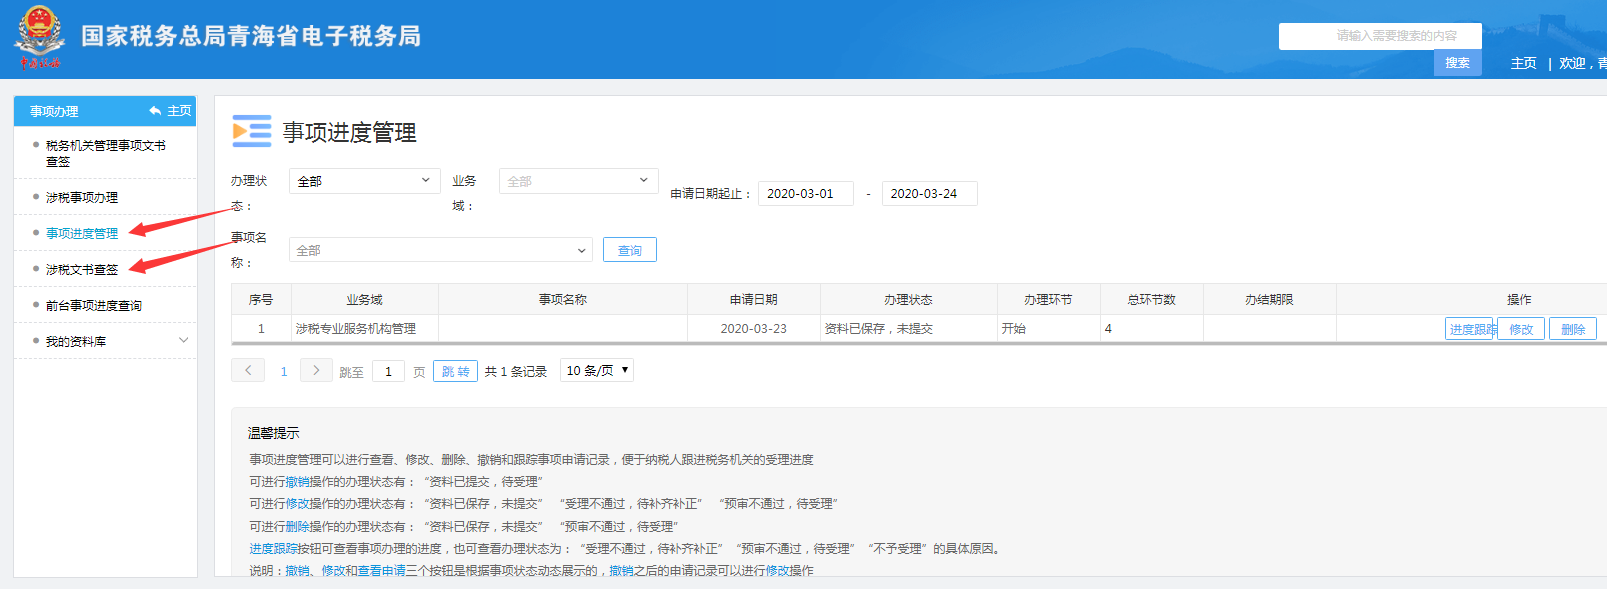
Task: Go to previous page arrow
Action: point(248,370)
